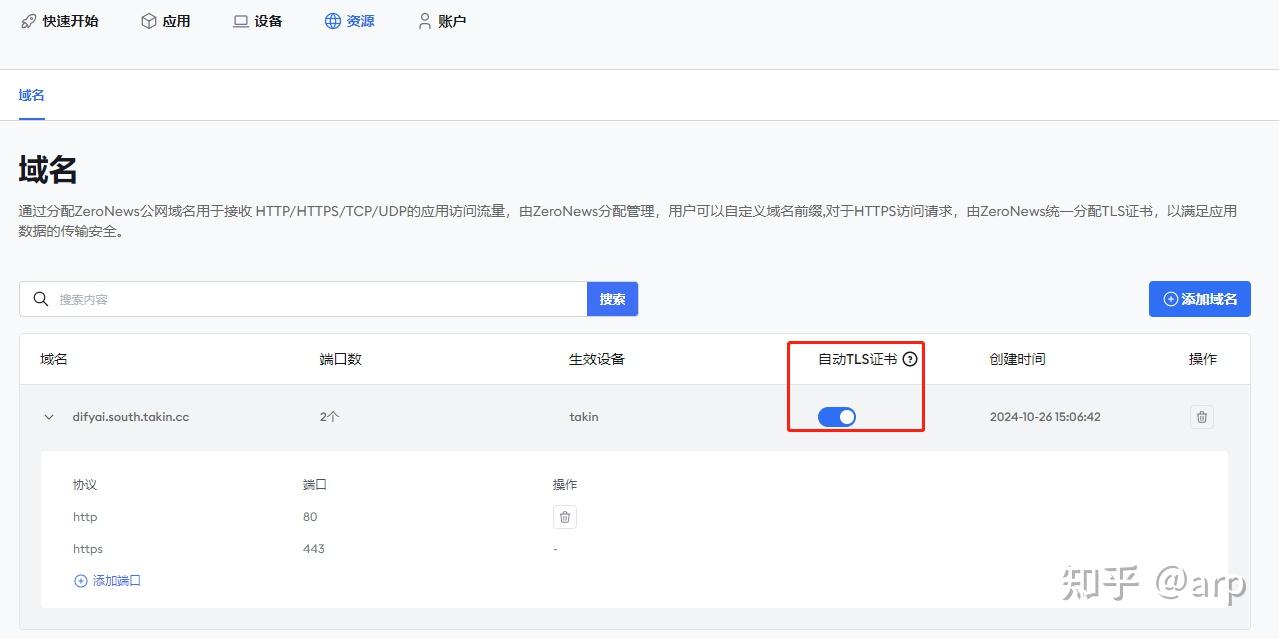Click the 2个 port count cell
Image resolution: width=1279 pixels, height=639 pixels.
[x=330, y=417]
